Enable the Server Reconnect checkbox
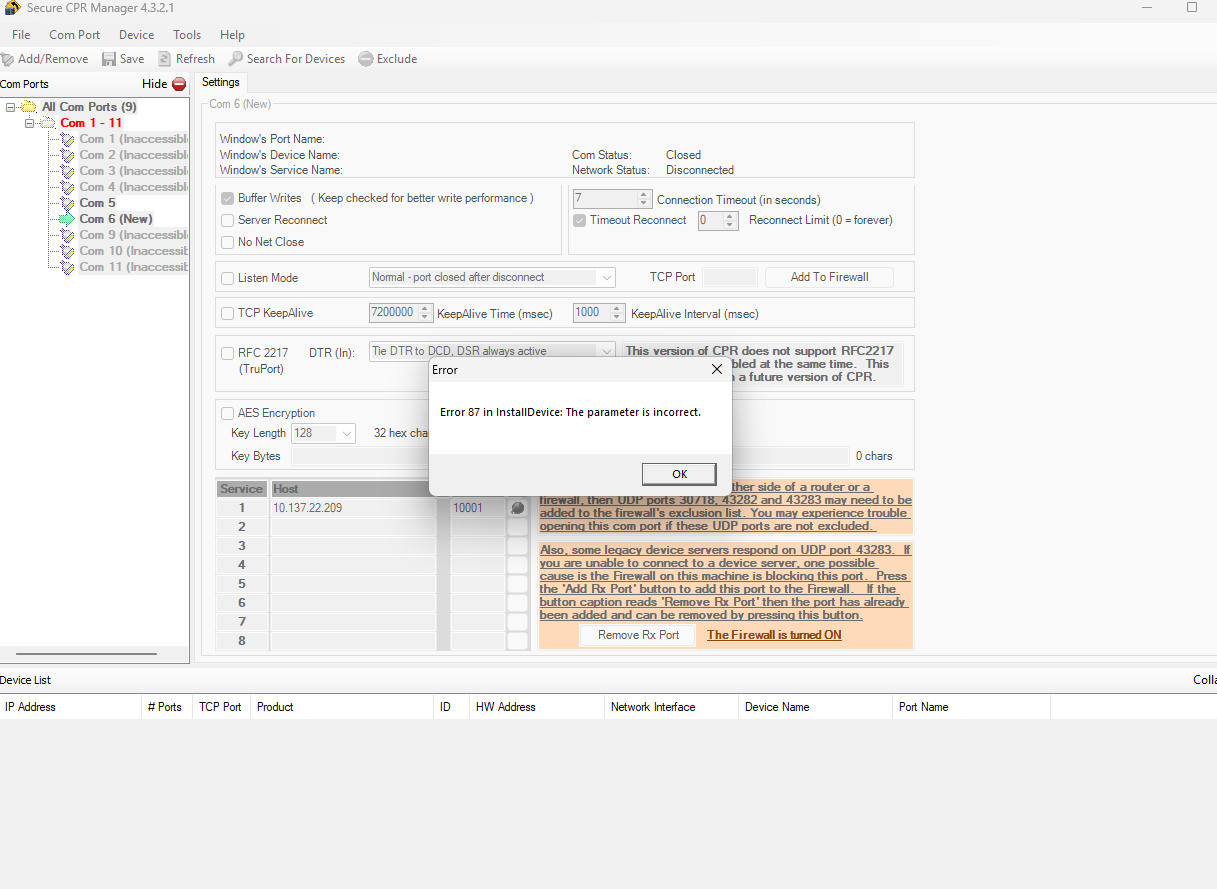Screen dimensions: 1217x889 [x=226, y=220]
